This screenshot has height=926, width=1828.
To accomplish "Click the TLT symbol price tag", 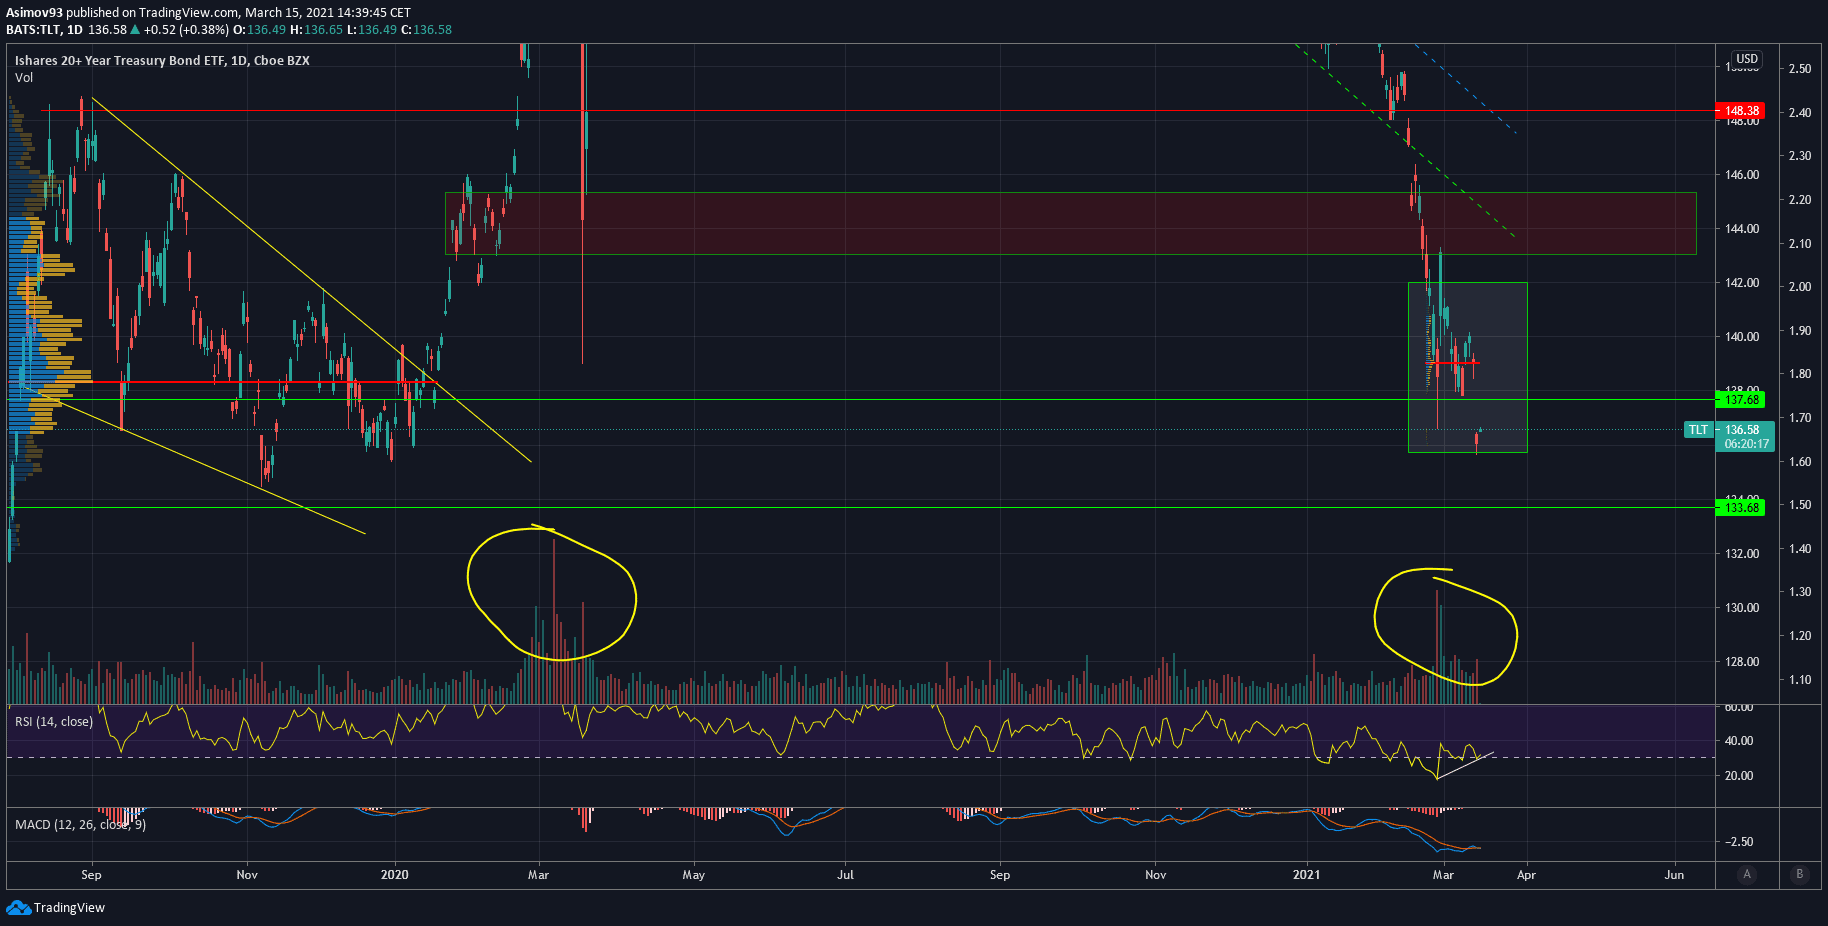I will [1698, 430].
